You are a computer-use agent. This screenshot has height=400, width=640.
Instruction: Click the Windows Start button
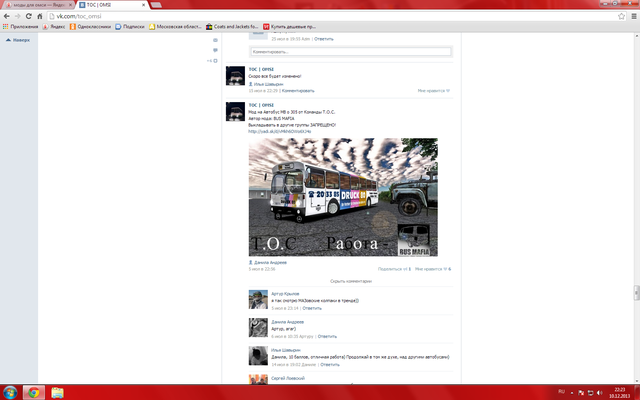pyautogui.click(x=10, y=392)
